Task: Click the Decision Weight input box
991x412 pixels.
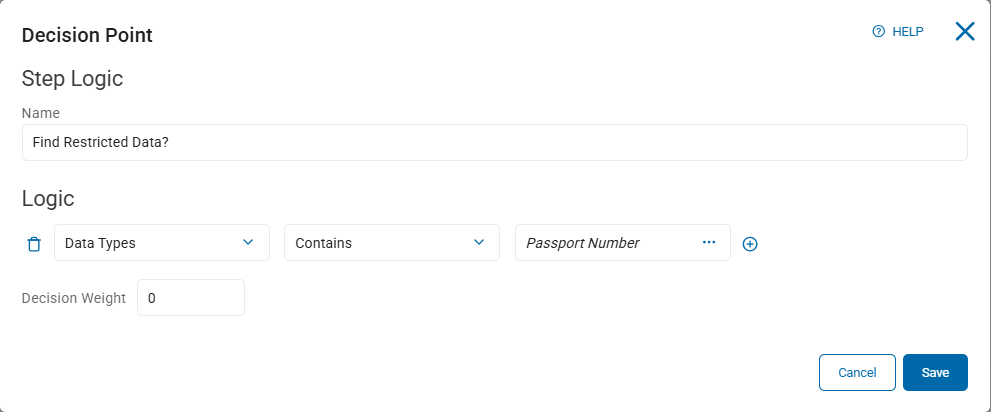Action: (x=190, y=297)
